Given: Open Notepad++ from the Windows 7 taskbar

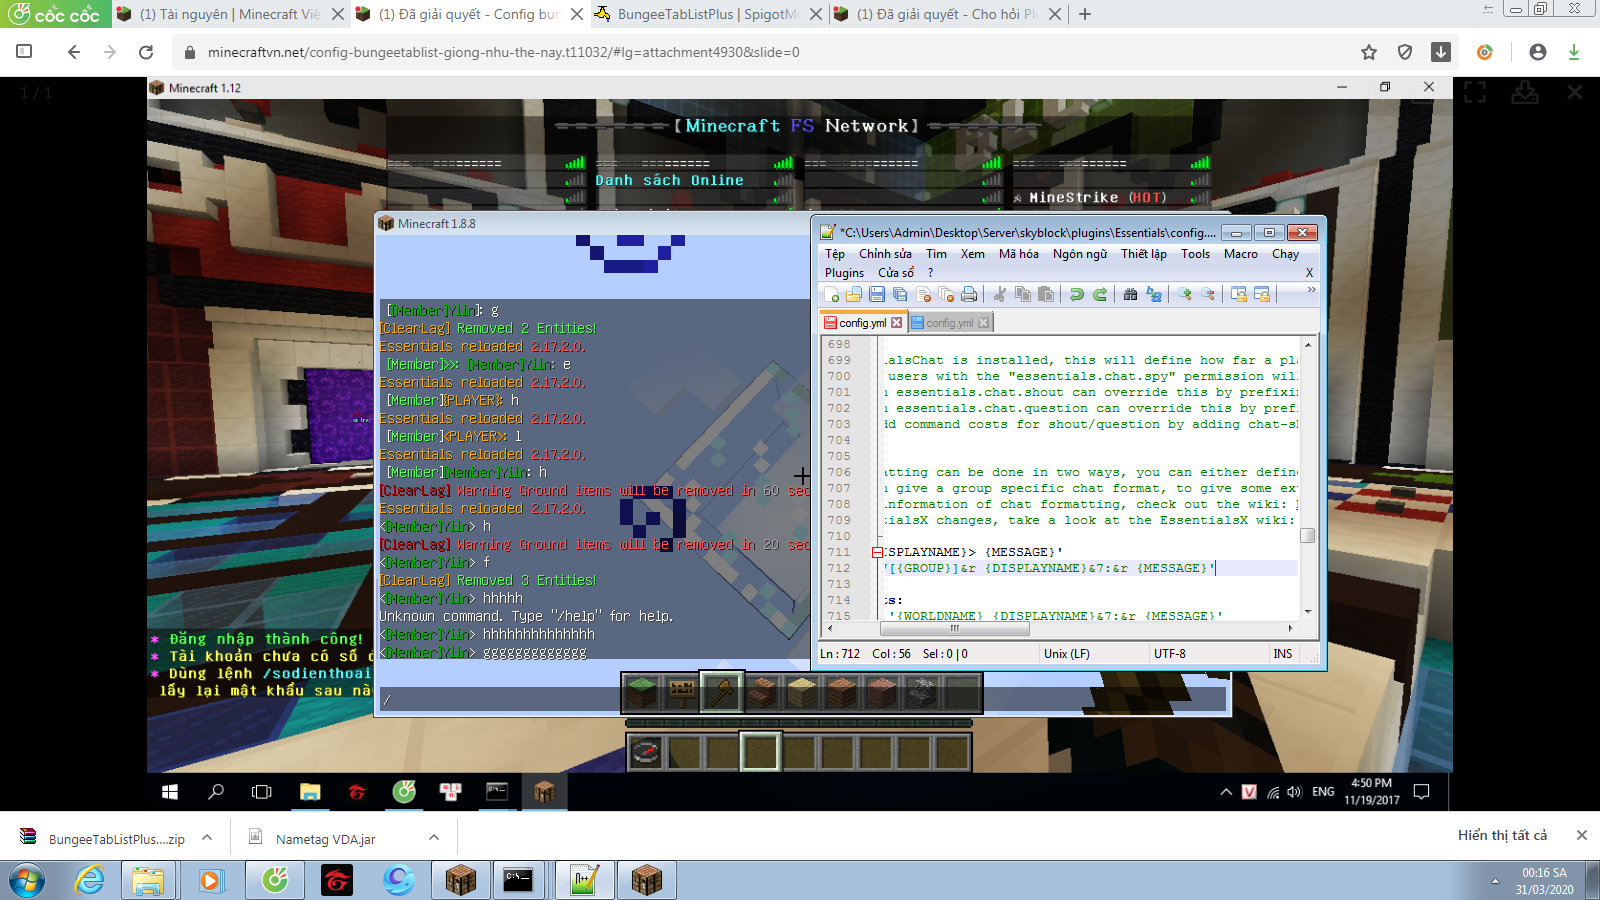Looking at the screenshot, I should pos(584,881).
